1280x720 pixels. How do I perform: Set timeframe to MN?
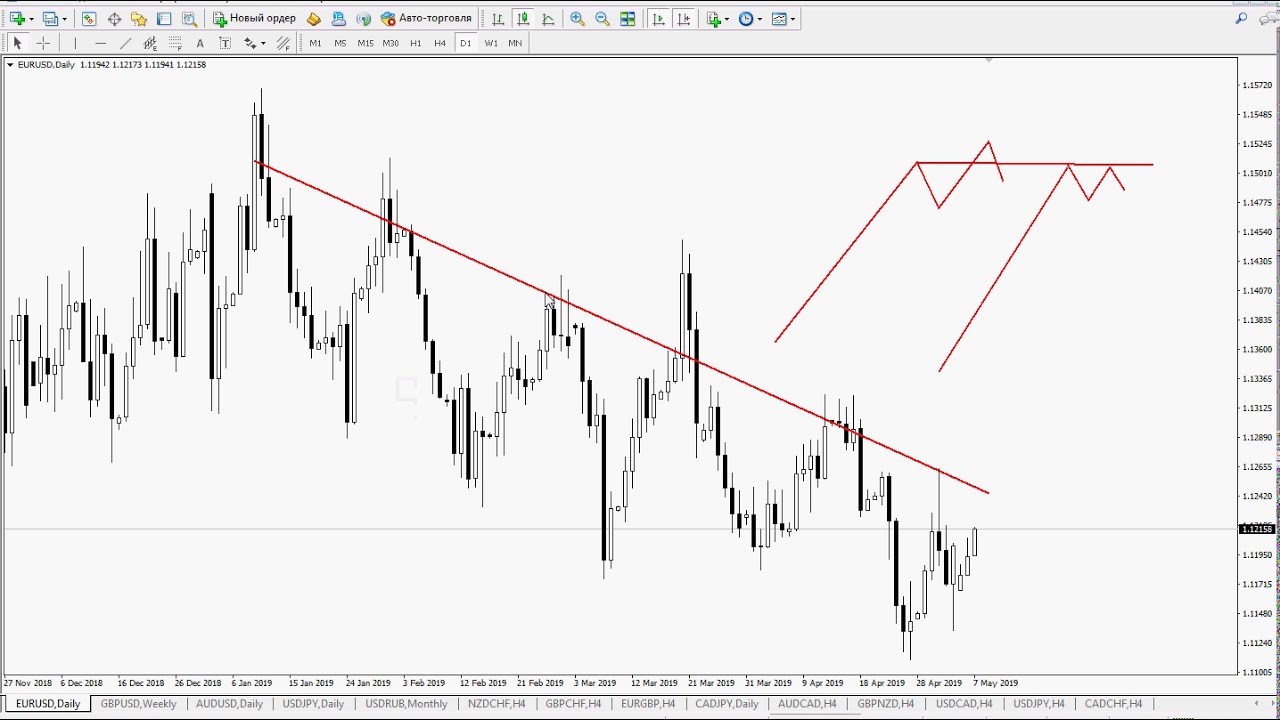[515, 43]
